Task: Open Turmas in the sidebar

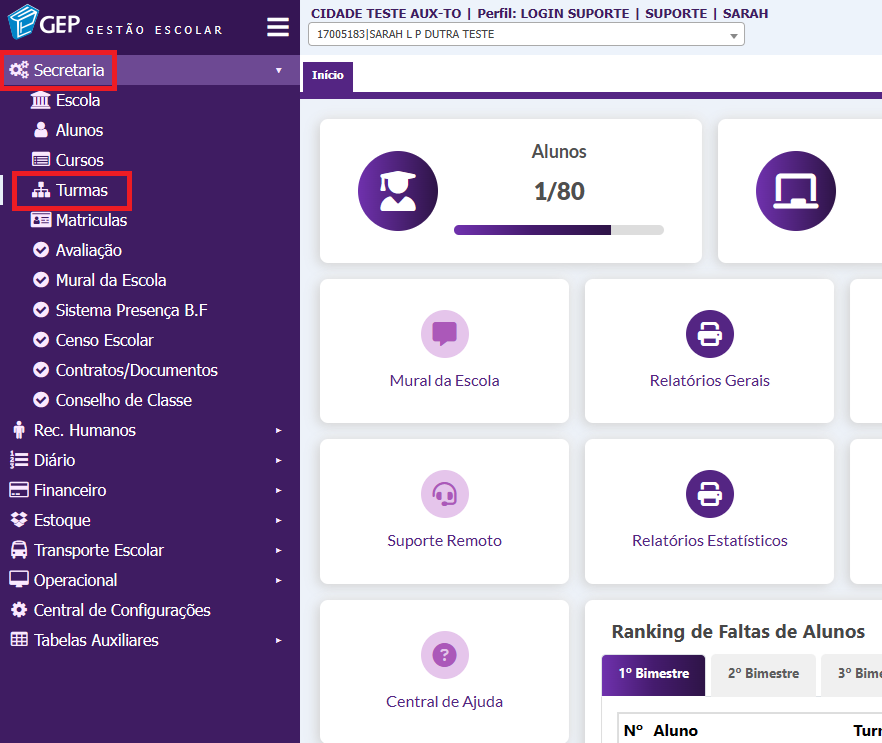Action: pyautogui.click(x=81, y=190)
